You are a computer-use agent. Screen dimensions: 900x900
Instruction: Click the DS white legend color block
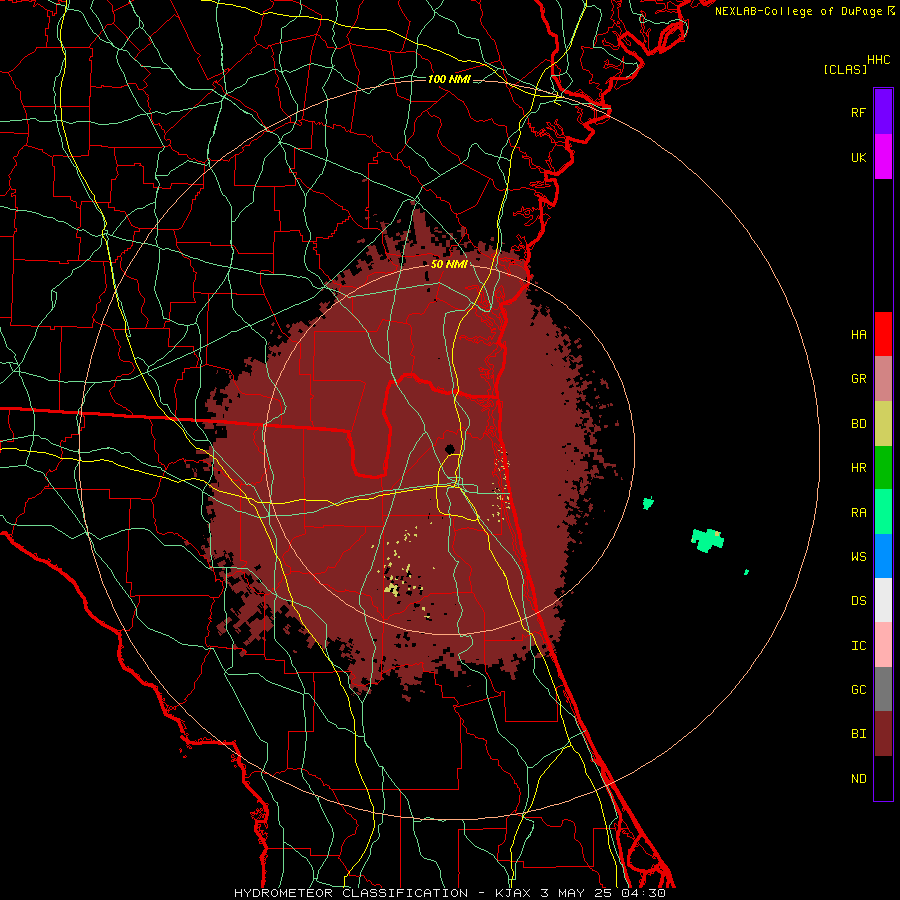883,600
